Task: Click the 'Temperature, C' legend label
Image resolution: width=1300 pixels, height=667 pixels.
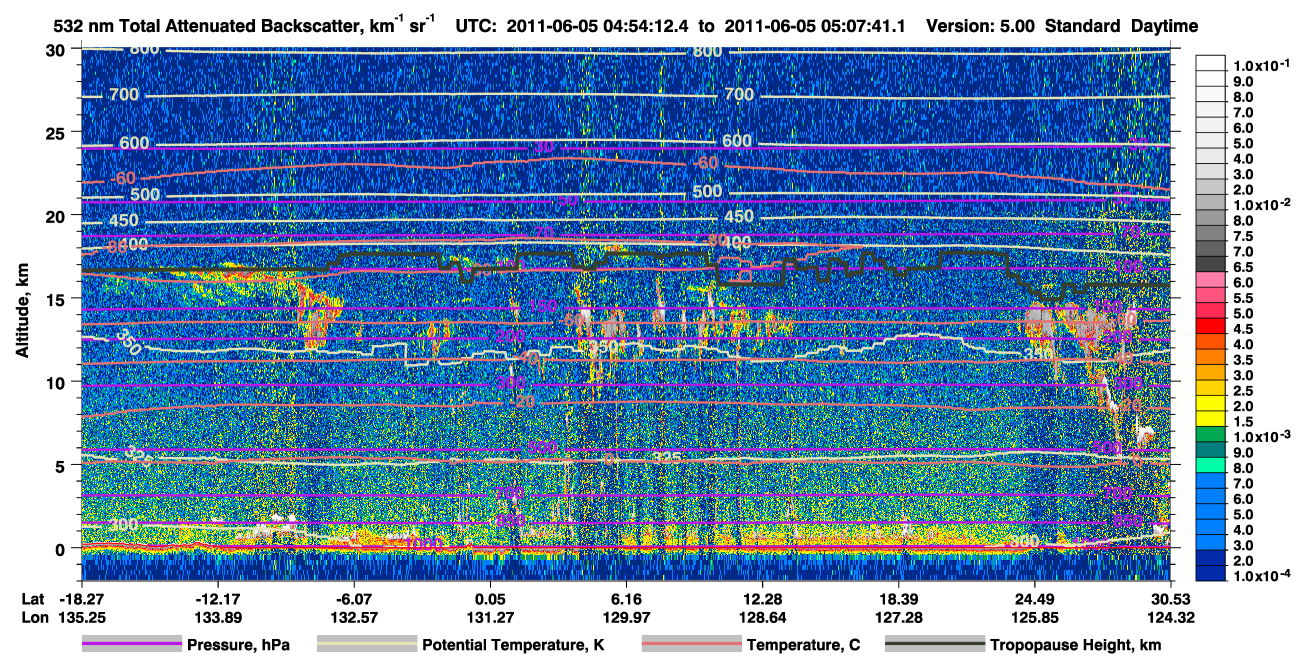Action: coord(803,645)
